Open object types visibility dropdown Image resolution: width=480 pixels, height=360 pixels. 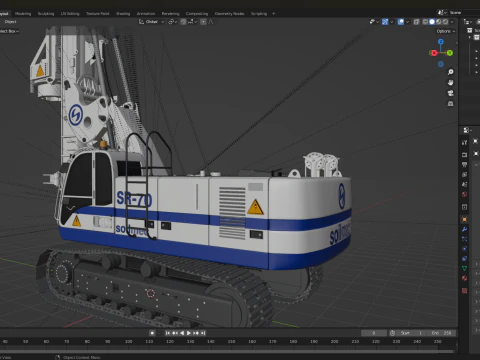(x=374, y=22)
